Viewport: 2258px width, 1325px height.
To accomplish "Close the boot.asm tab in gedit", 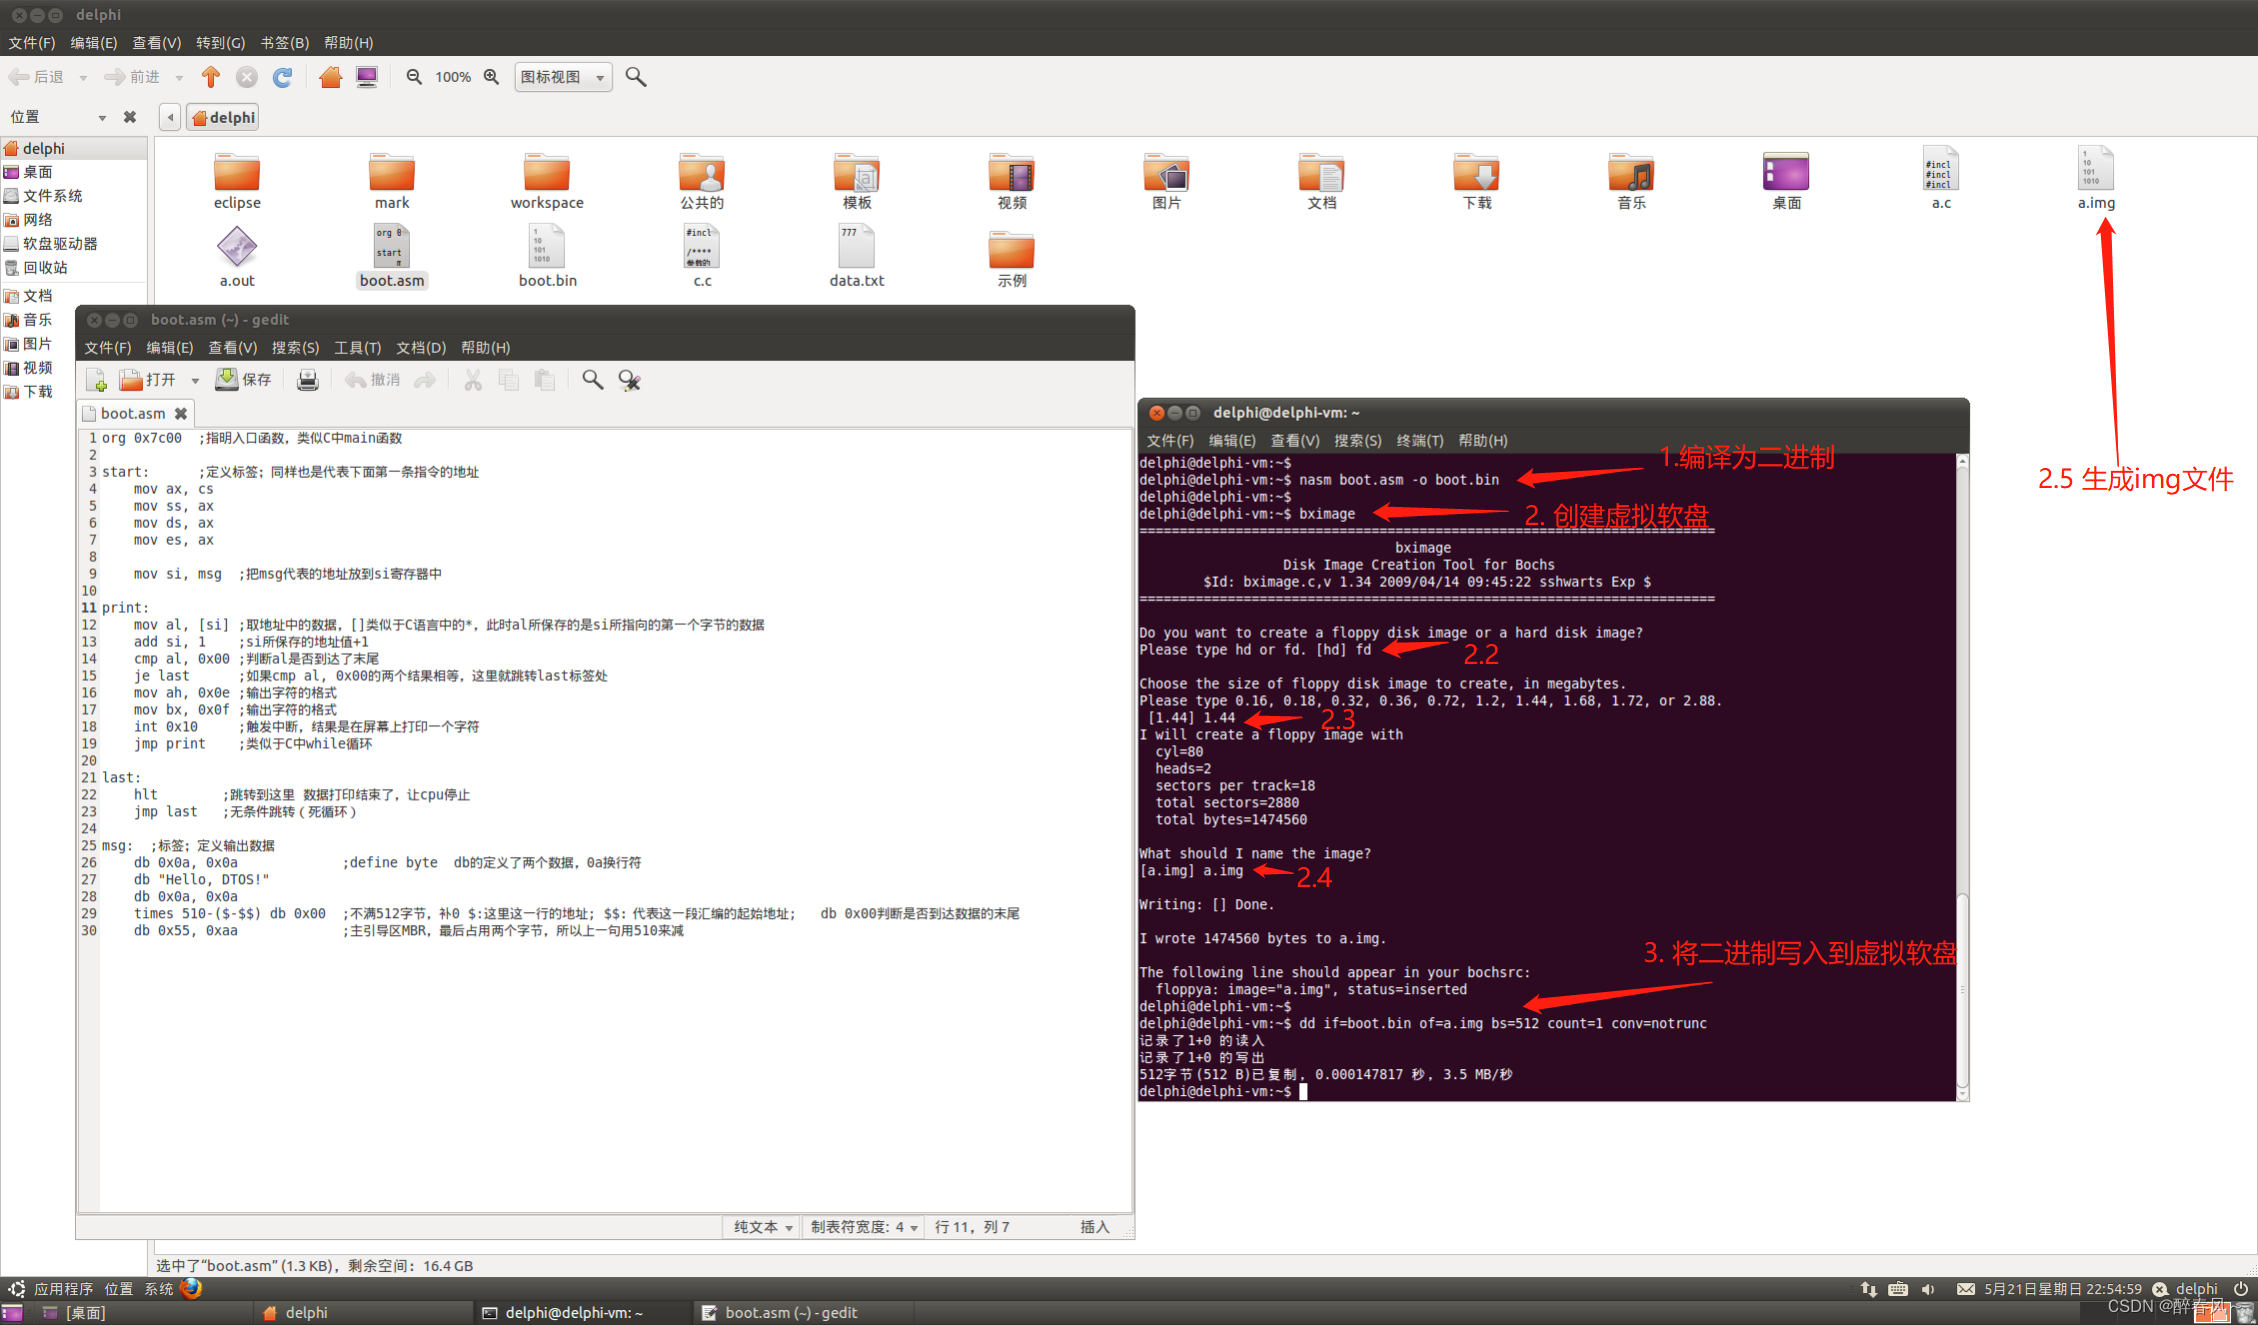I will pyautogui.click(x=181, y=413).
